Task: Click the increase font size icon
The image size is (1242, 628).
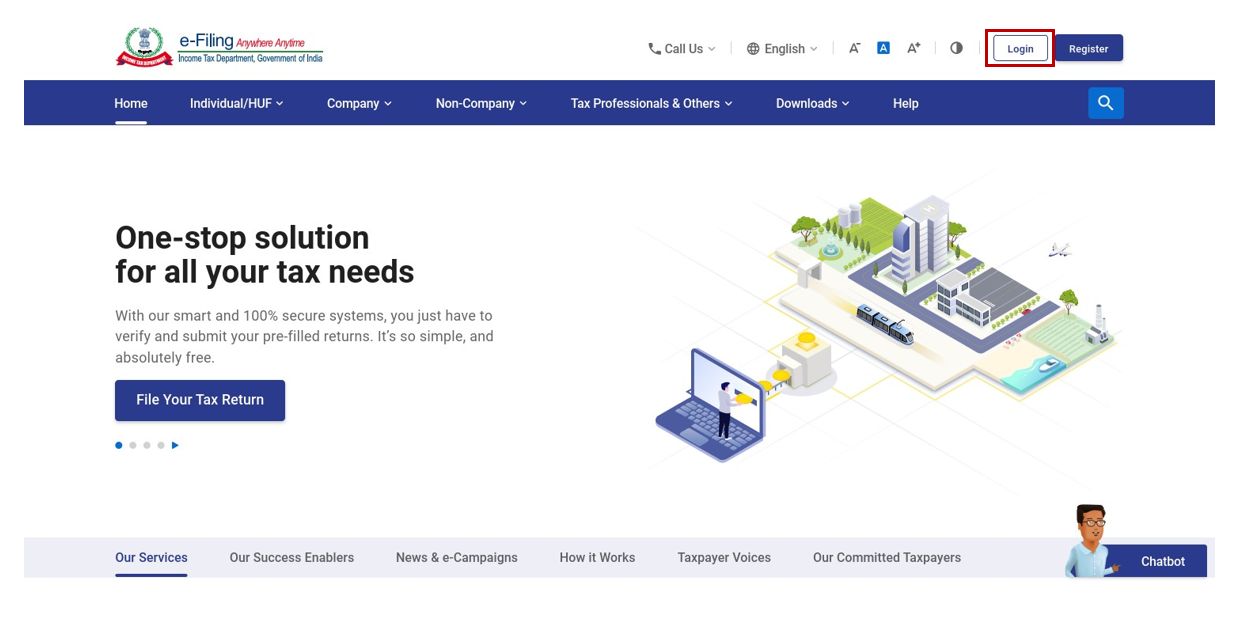Action: tap(913, 48)
